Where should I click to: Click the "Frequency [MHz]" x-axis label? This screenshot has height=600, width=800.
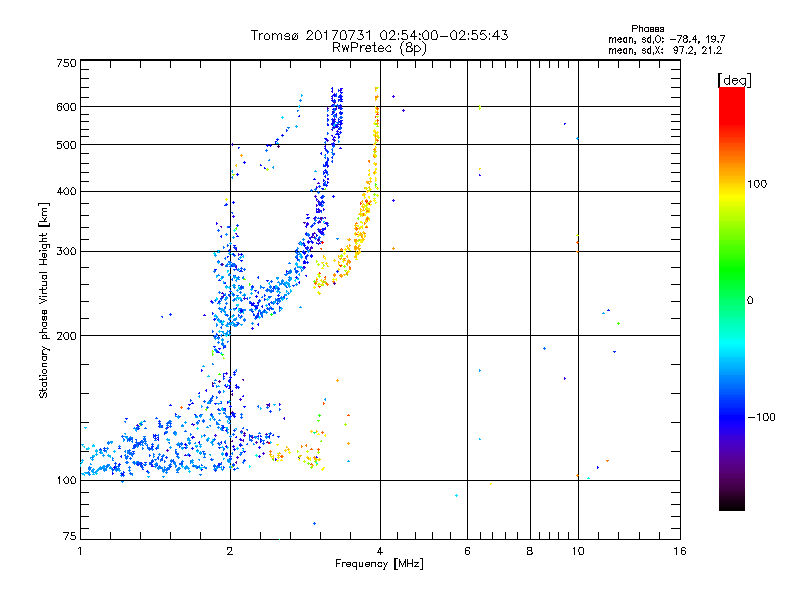[x=379, y=564]
